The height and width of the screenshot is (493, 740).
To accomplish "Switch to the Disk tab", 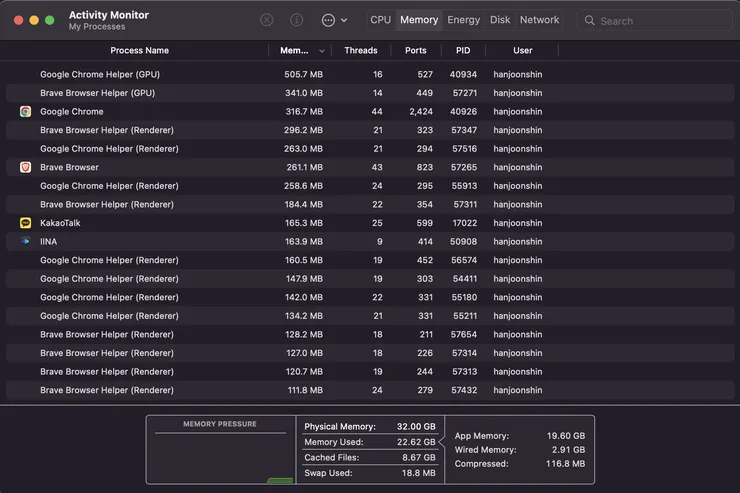I will click(500, 20).
